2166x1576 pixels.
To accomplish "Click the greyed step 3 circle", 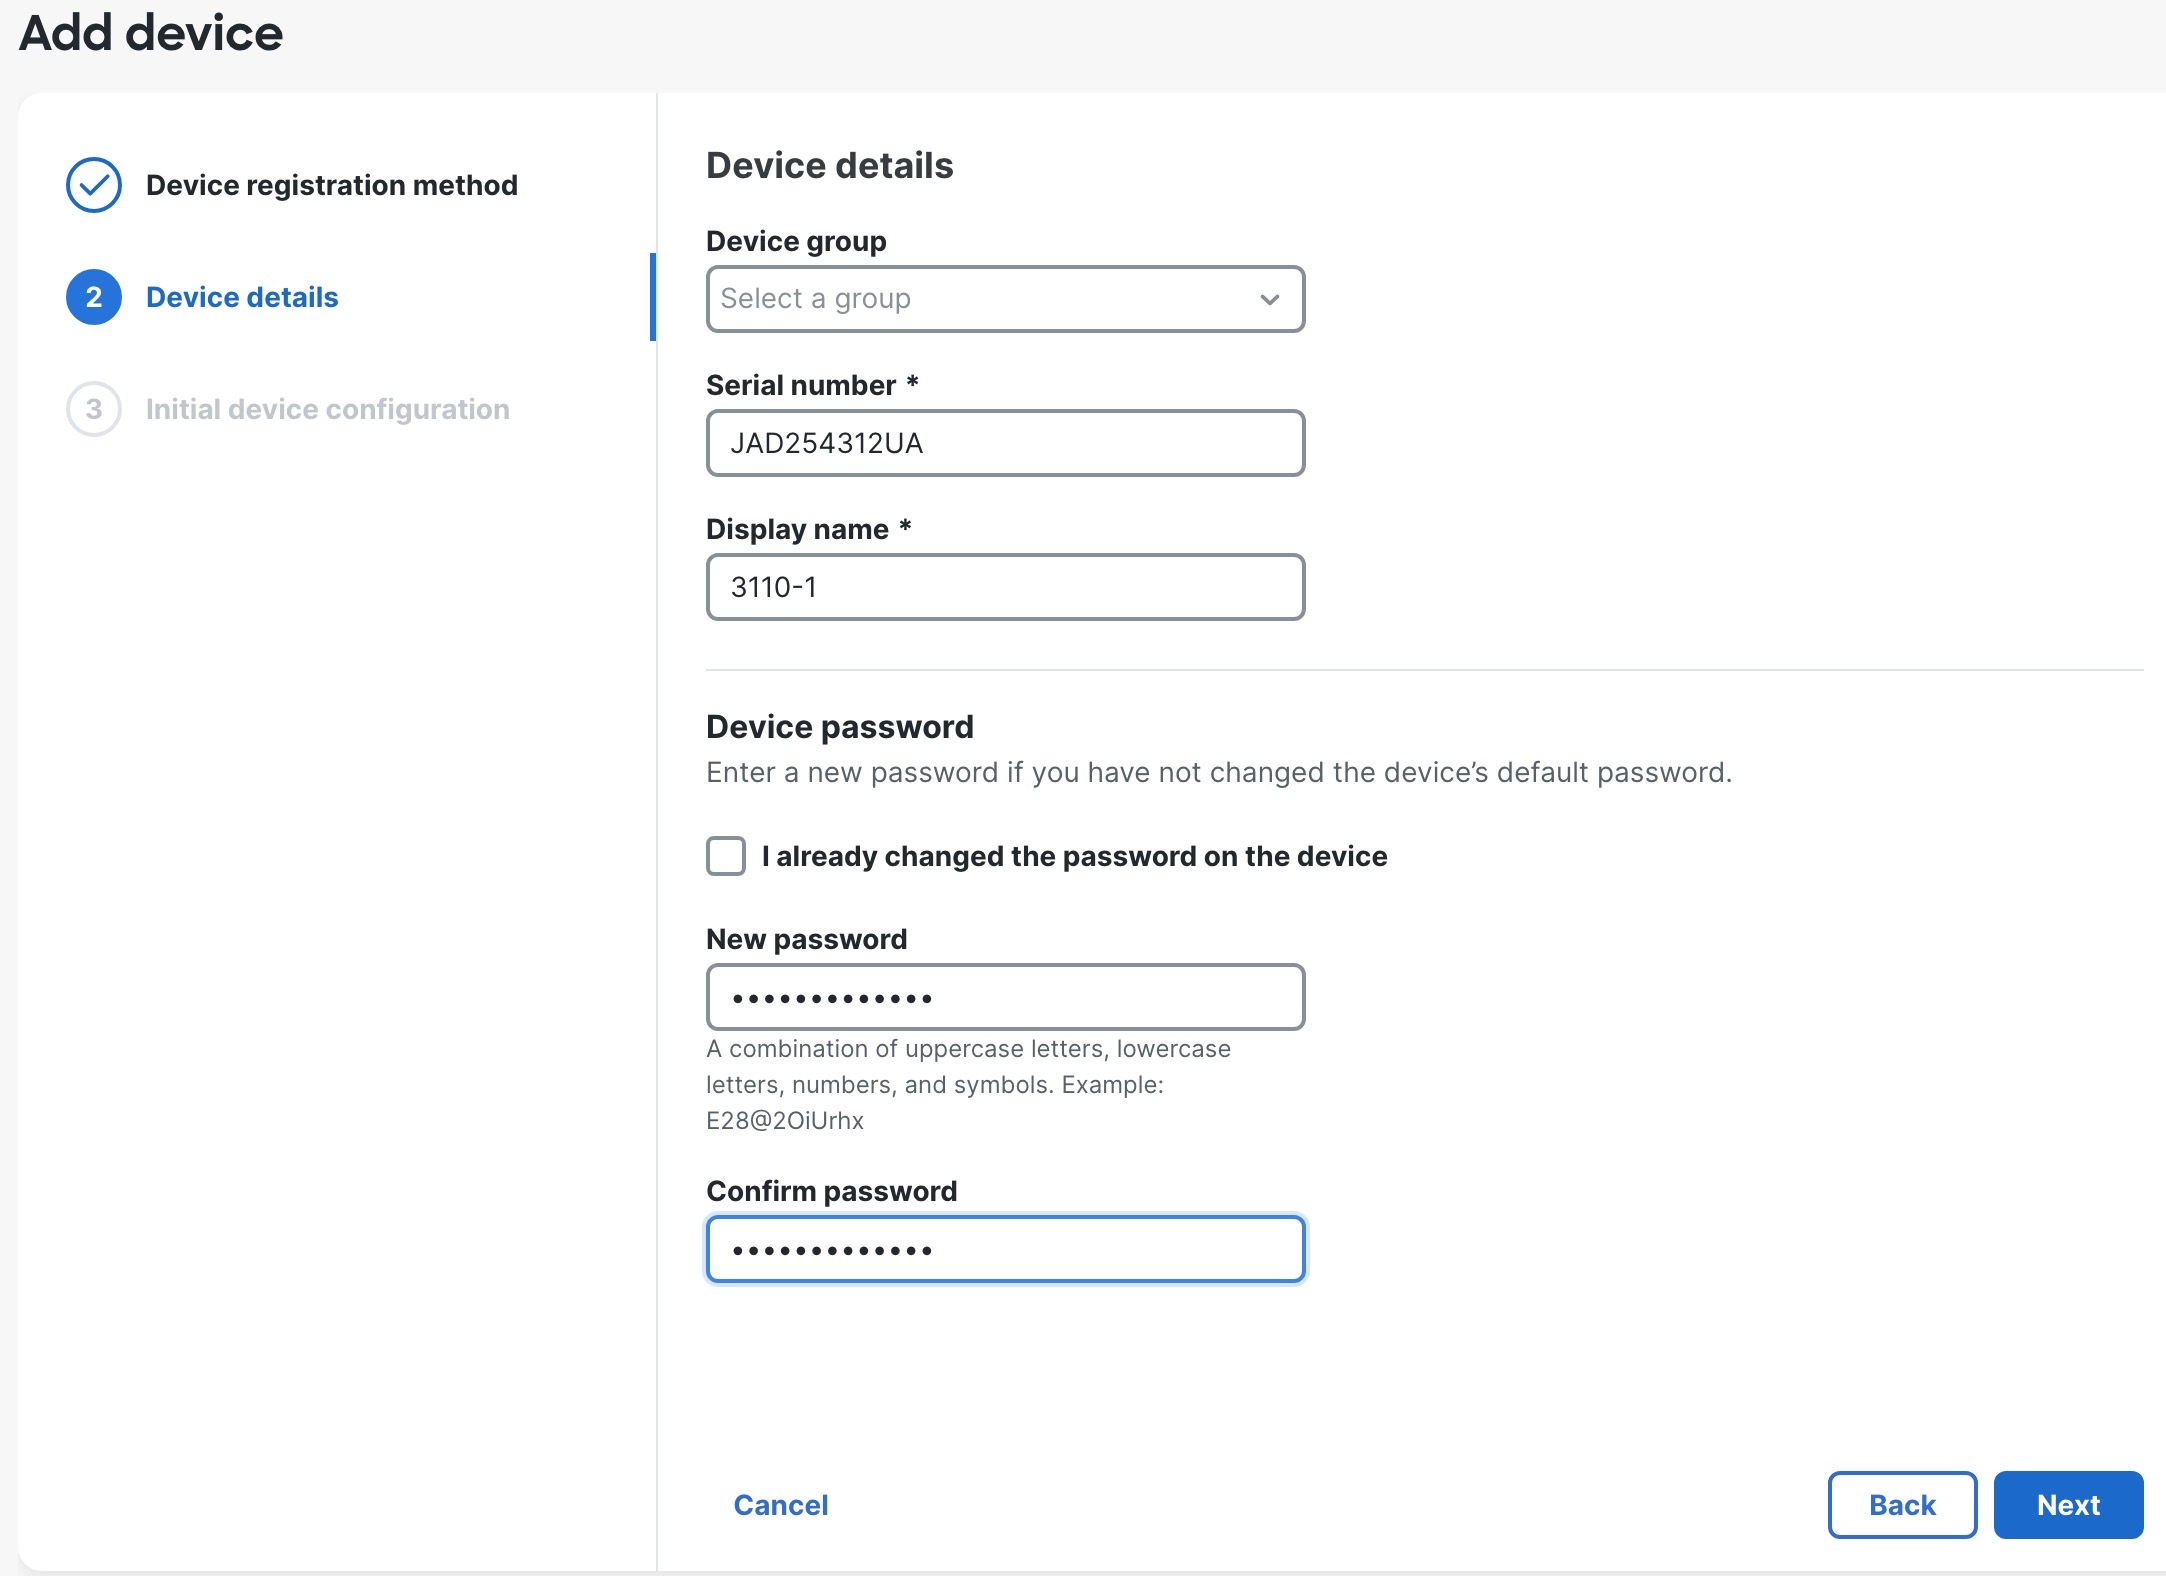I will 94,409.
